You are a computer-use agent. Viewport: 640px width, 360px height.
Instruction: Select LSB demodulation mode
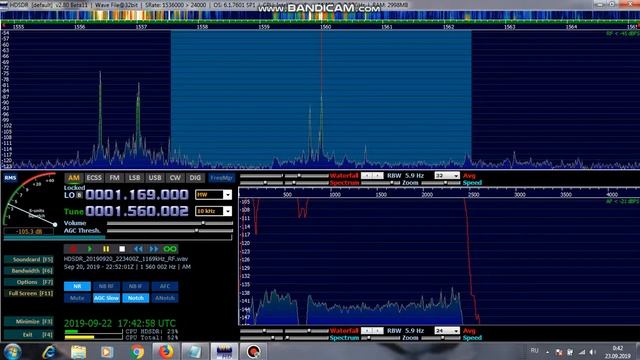click(x=134, y=178)
